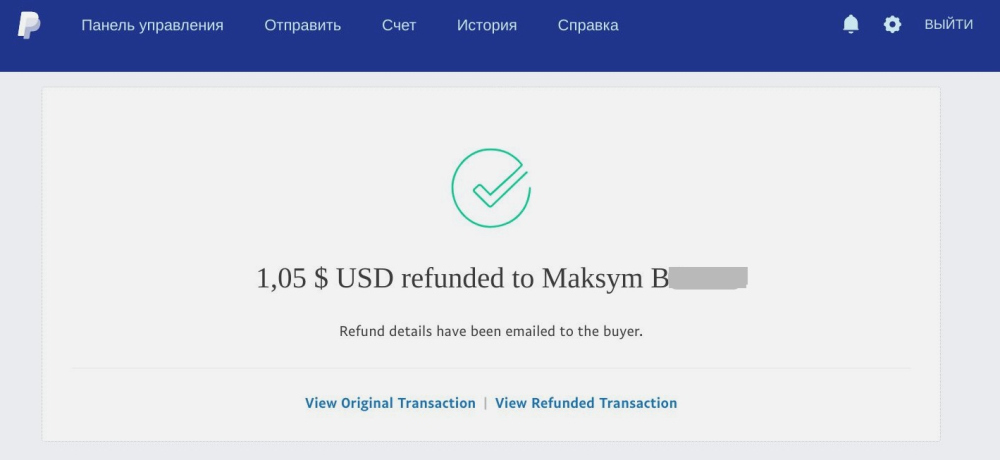Click the greyed-out redacted surname block

(x=709, y=278)
